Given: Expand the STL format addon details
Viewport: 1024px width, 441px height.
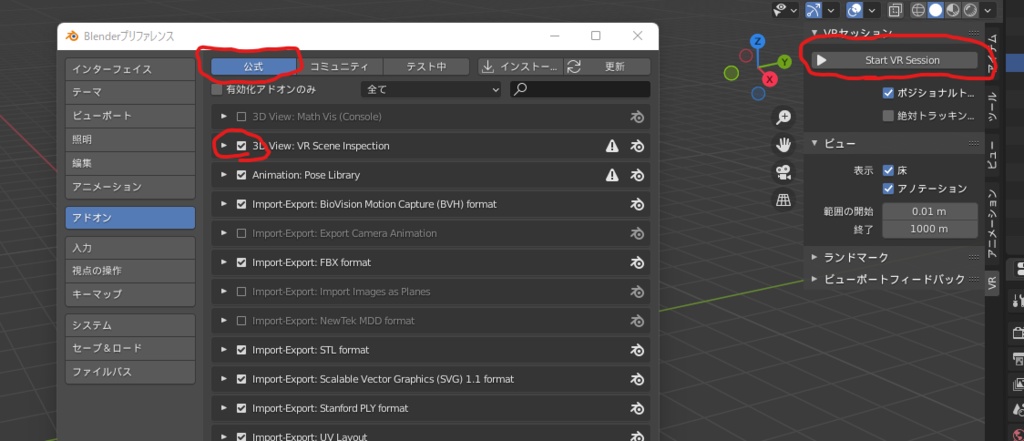Looking at the screenshot, I should point(224,350).
